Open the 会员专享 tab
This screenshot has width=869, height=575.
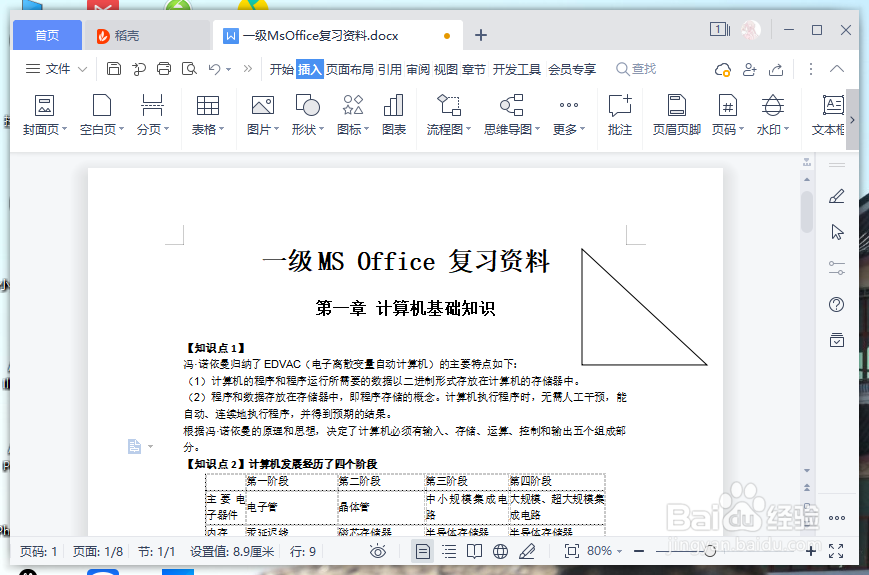coord(572,69)
